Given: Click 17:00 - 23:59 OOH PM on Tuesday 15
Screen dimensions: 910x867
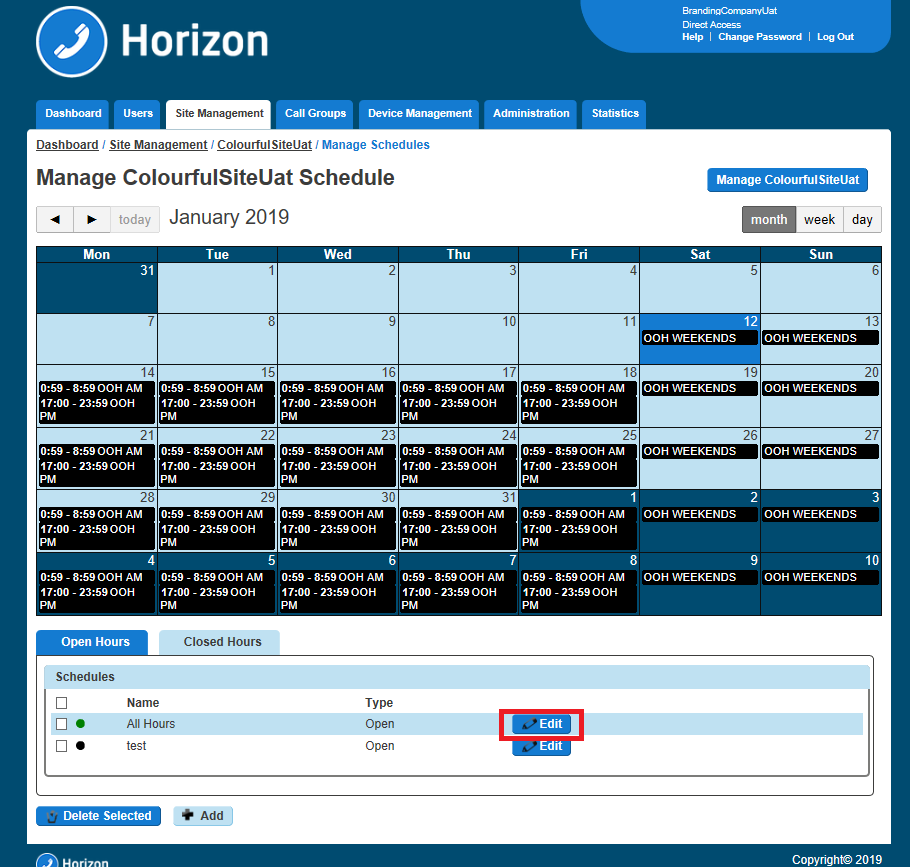Looking at the screenshot, I should pos(217,409).
